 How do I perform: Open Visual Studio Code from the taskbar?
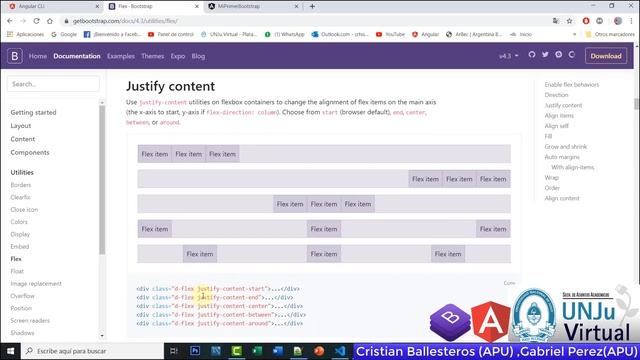[340, 351]
